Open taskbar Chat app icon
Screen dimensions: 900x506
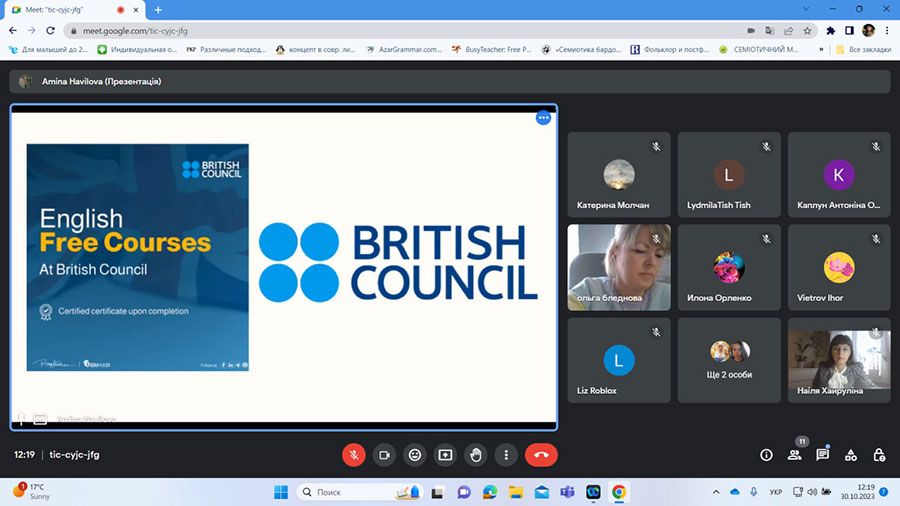464,492
